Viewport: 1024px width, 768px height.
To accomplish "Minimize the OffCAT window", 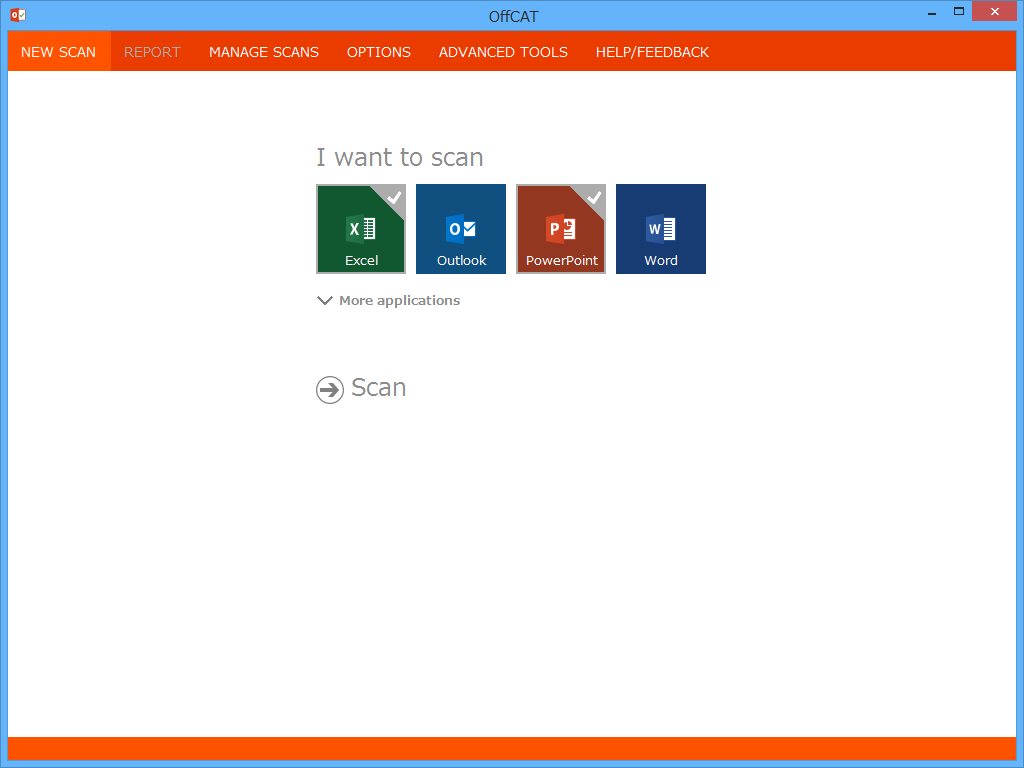I will click(x=932, y=12).
